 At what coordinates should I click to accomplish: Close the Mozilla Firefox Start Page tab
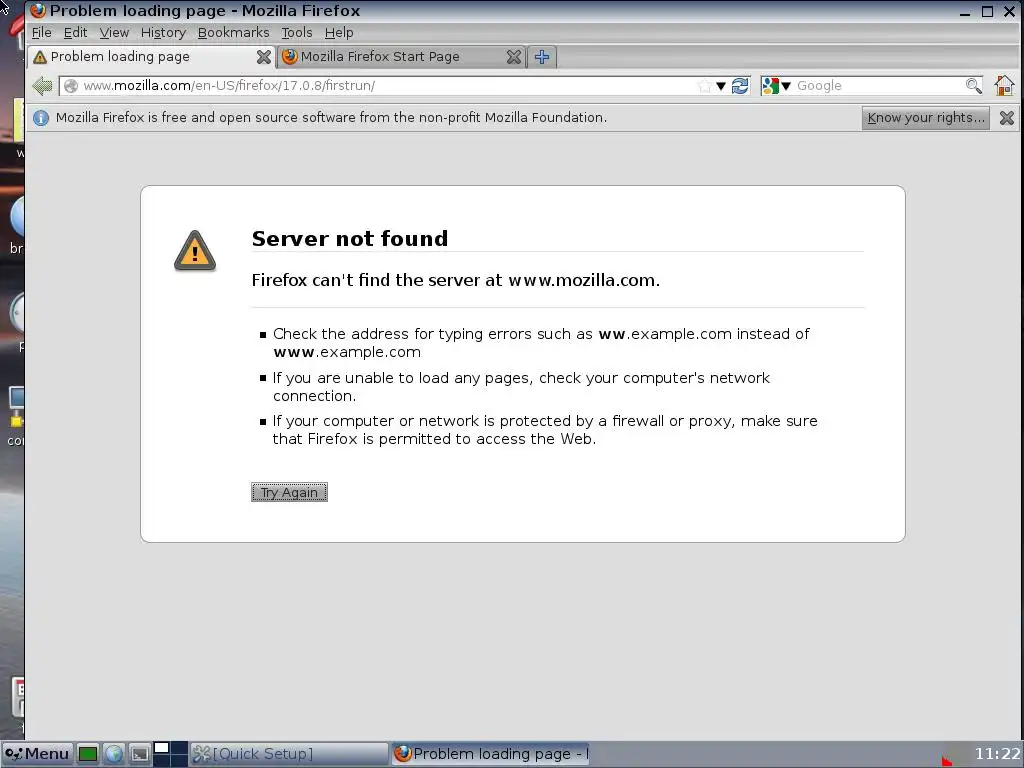pos(514,57)
